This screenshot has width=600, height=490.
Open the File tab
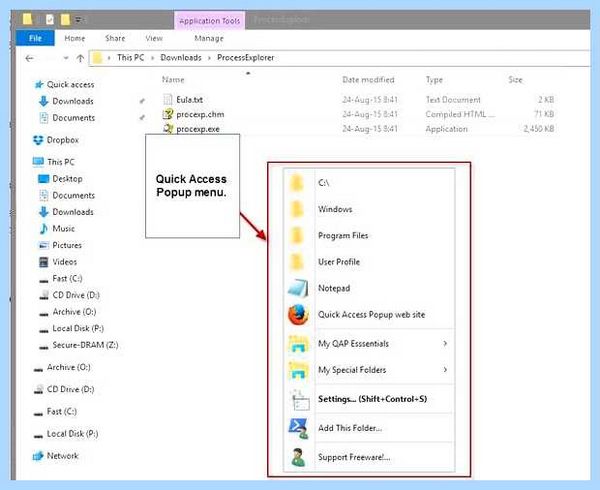pos(35,38)
